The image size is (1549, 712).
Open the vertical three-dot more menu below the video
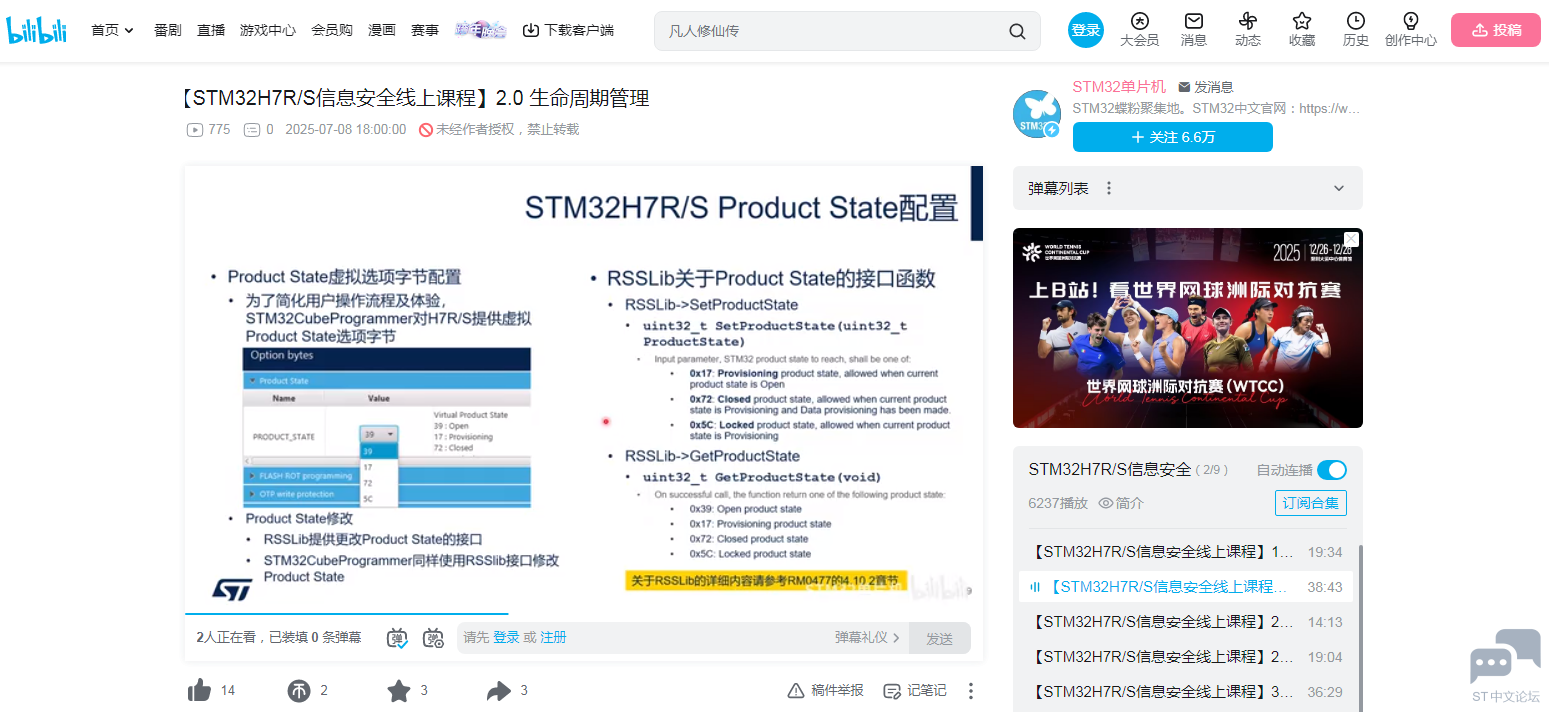pyautogui.click(x=970, y=691)
